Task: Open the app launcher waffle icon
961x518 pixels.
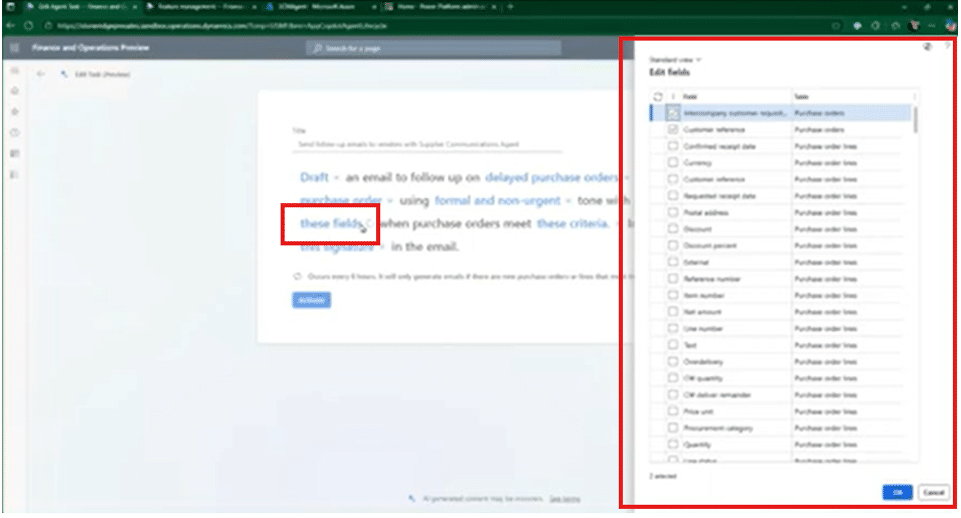Action: click(15, 48)
